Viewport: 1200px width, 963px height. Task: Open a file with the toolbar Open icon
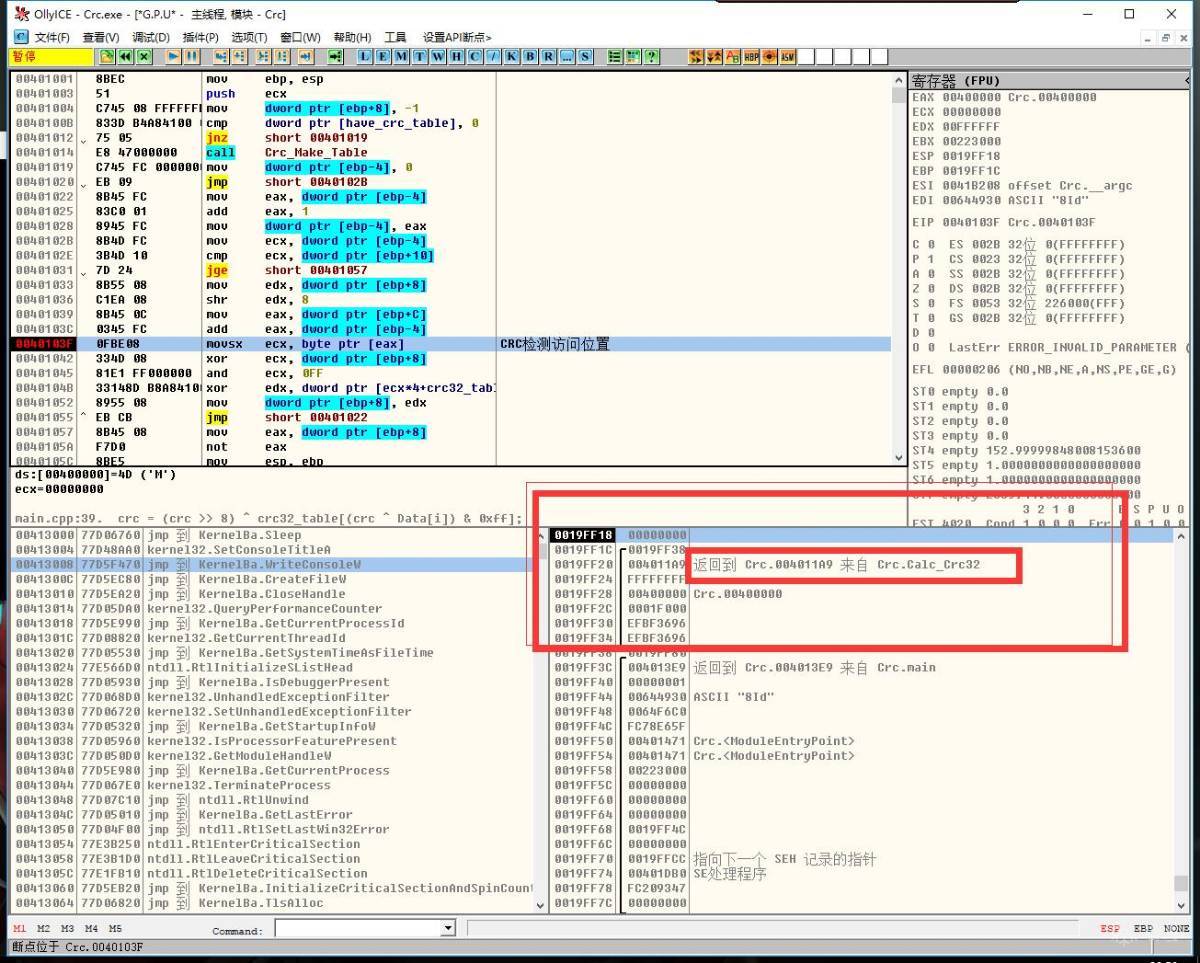pyautogui.click(x=107, y=57)
